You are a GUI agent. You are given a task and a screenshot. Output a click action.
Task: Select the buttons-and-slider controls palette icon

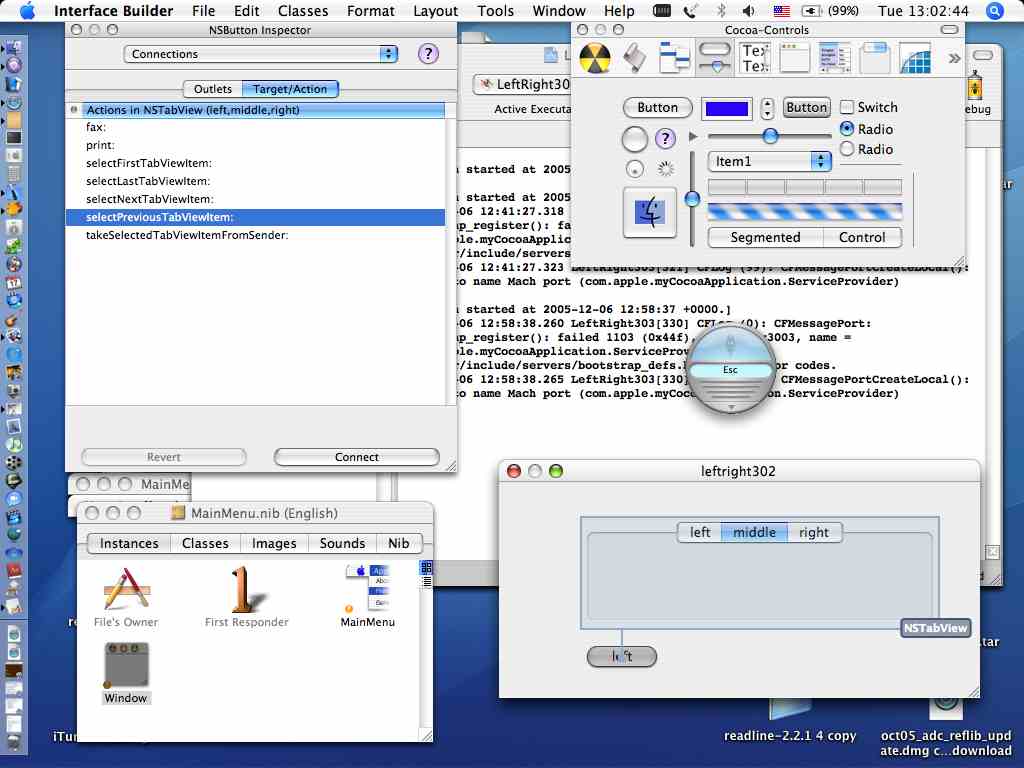(714, 57)
